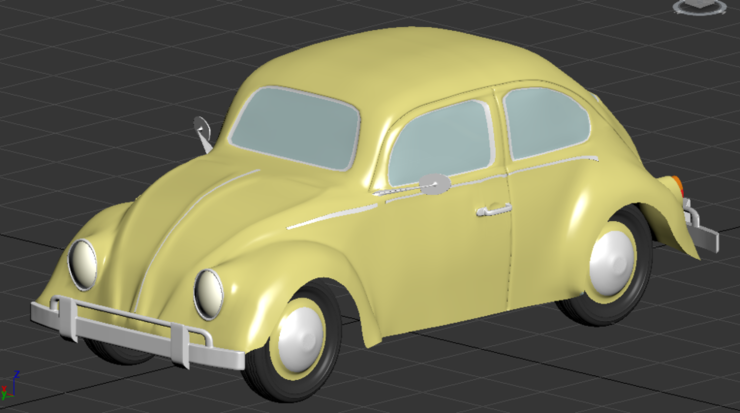Click the chrome door handle

tap(494, 210)
